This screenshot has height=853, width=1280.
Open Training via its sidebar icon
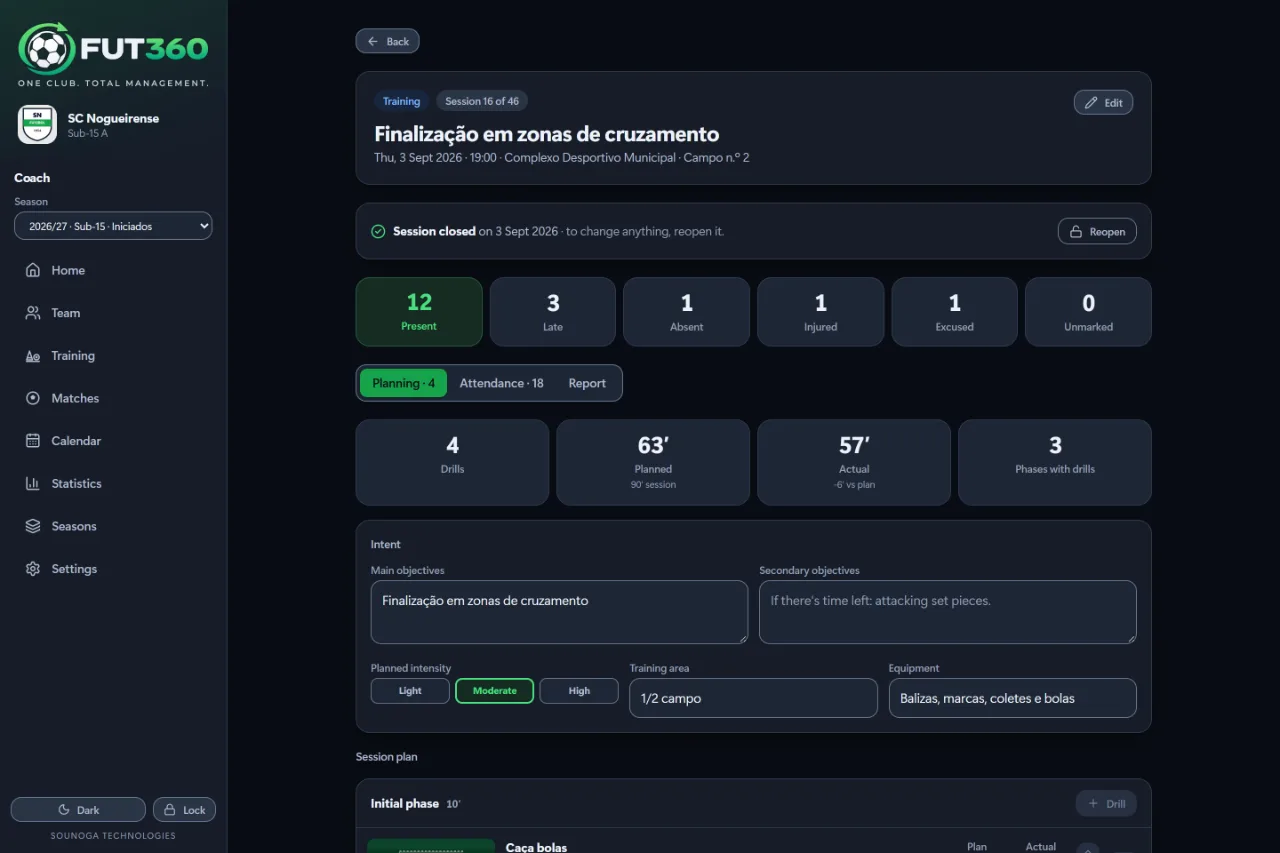[x=33, y=356]
